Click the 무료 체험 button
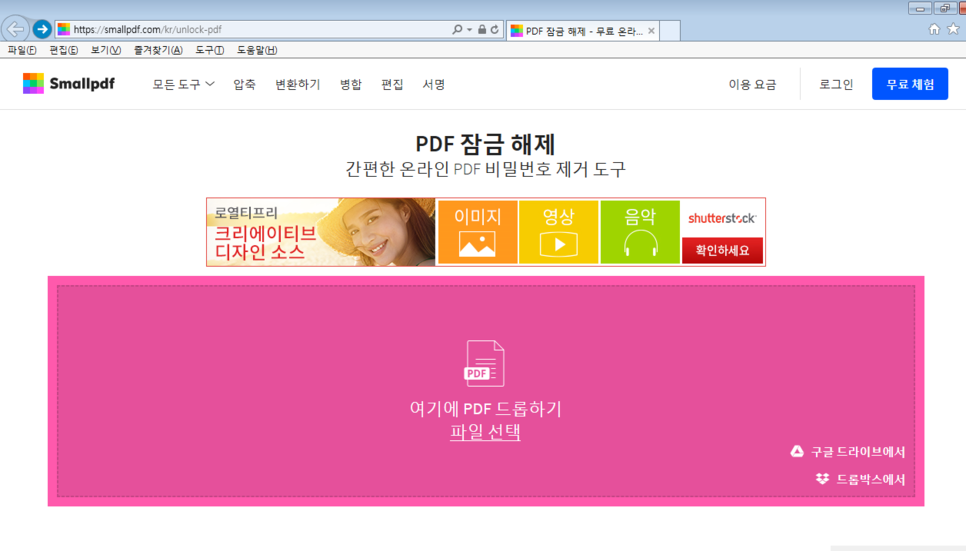The width and height of the screenshot is (966, 551). coord(910,84)
